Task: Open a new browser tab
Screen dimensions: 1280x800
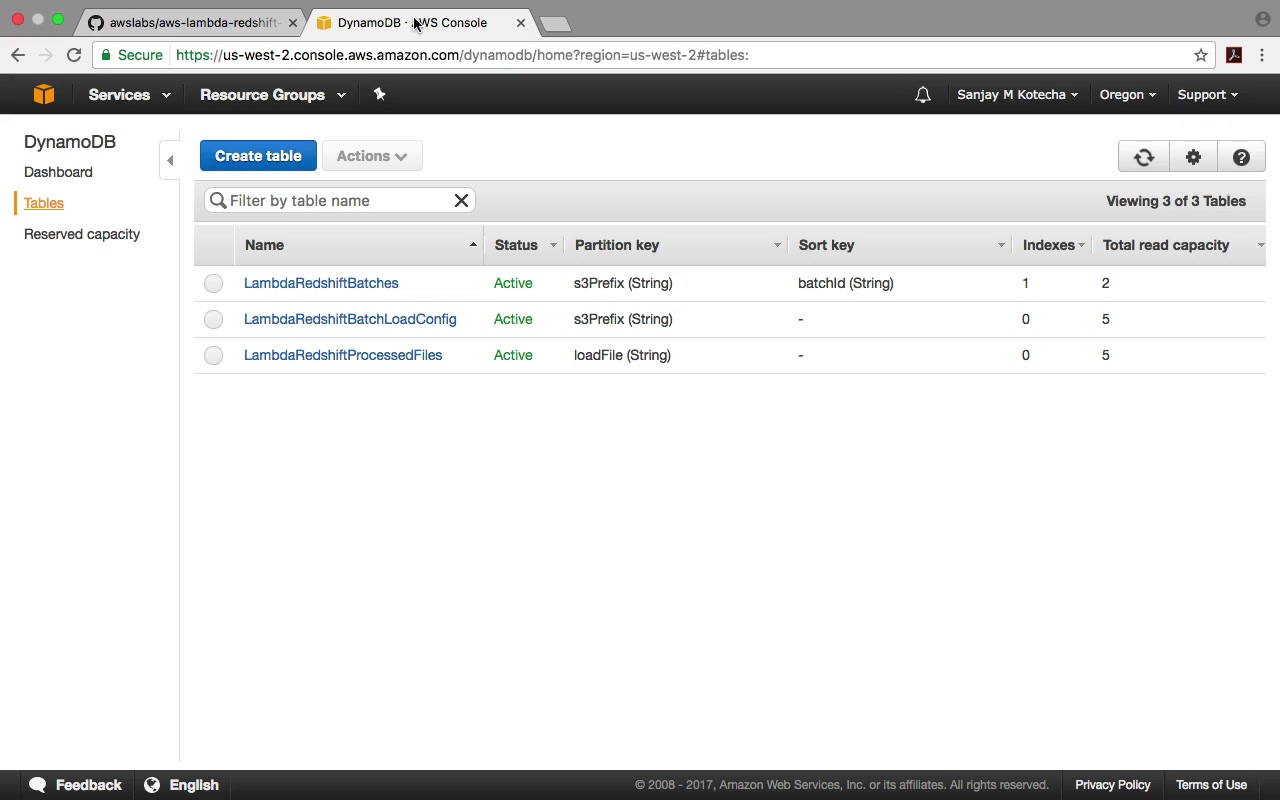Action: click(x=554, y=24)
